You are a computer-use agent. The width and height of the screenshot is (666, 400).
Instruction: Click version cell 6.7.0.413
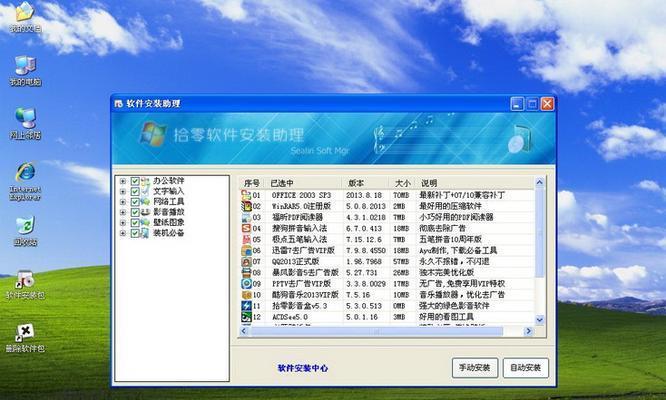pyautogui.click(x=364, y=228)
